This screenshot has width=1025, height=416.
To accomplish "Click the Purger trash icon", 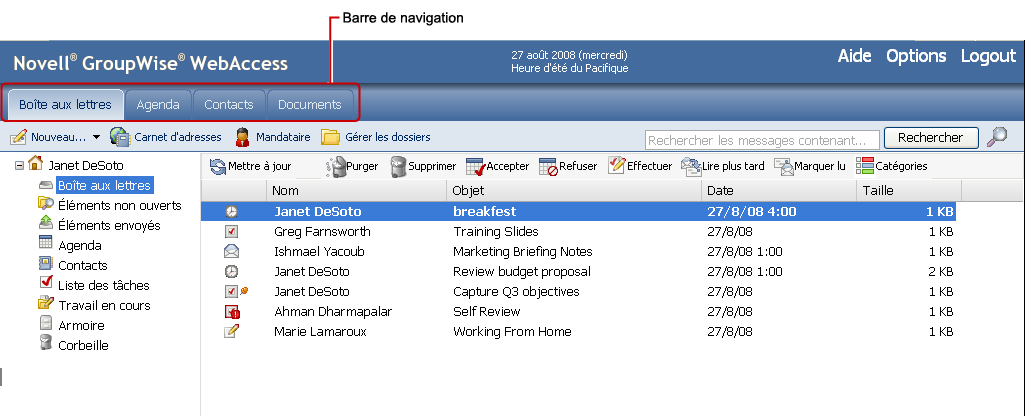I will pyautogui.click(x=336, y=167).
